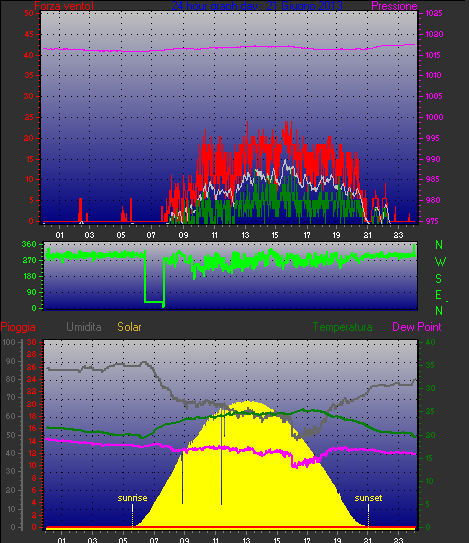Viewport: 469px width, 543px height.
Task: Click the Dew Point legend label
Action: click(x=417, y=327)
